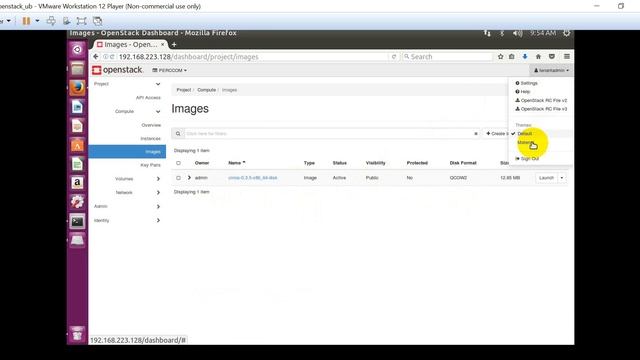Click the Firefox Search box
This screenshot has height=360, width=640.
click(x=447, y=57)
